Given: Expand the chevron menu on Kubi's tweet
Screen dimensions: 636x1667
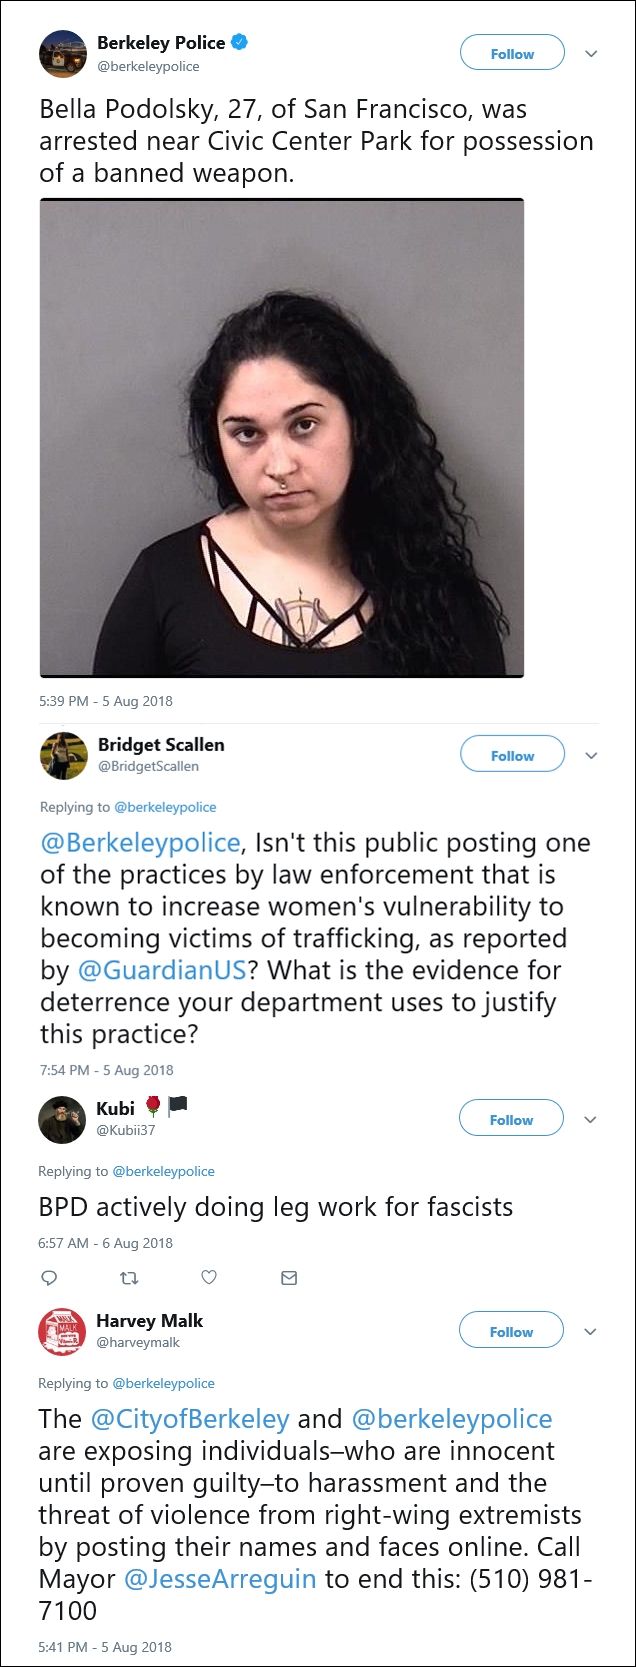Looking at the screenshot, I should pos(590,1120).
